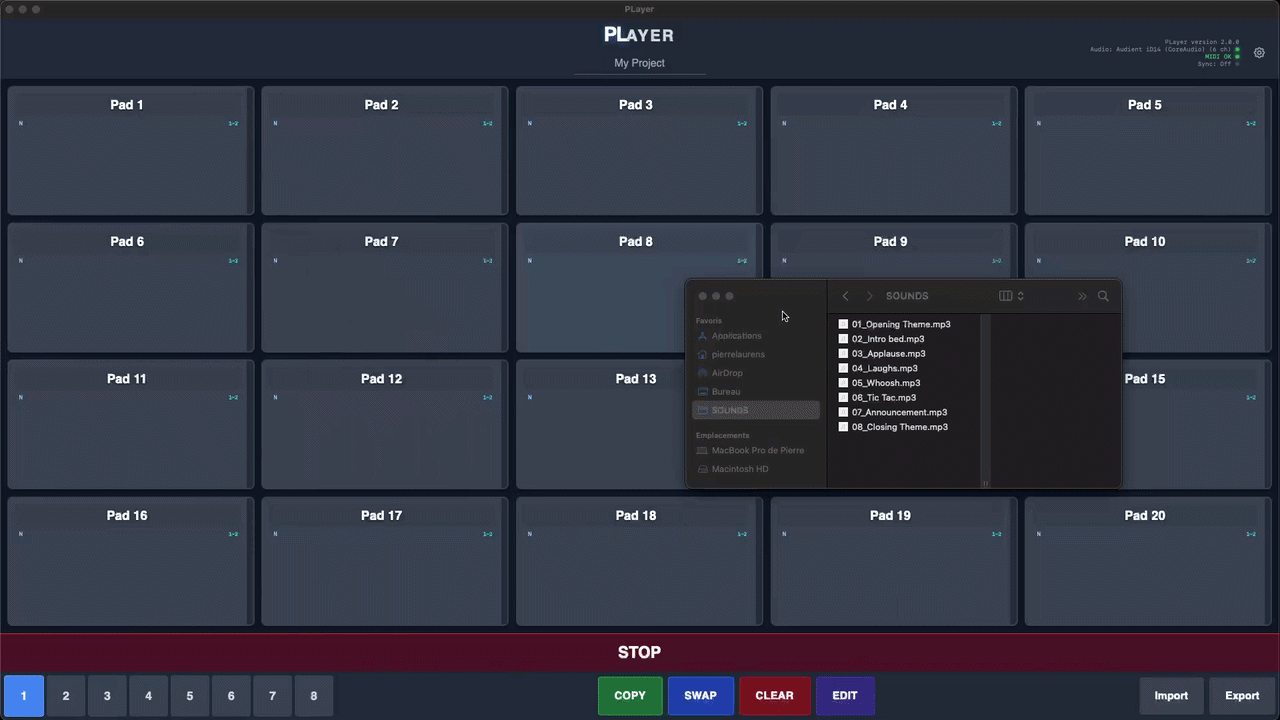Image resolution: width=1280 pixels, height=720 pixels.
Task: Click the Finder search magnifier icon
Action: 1103,296
